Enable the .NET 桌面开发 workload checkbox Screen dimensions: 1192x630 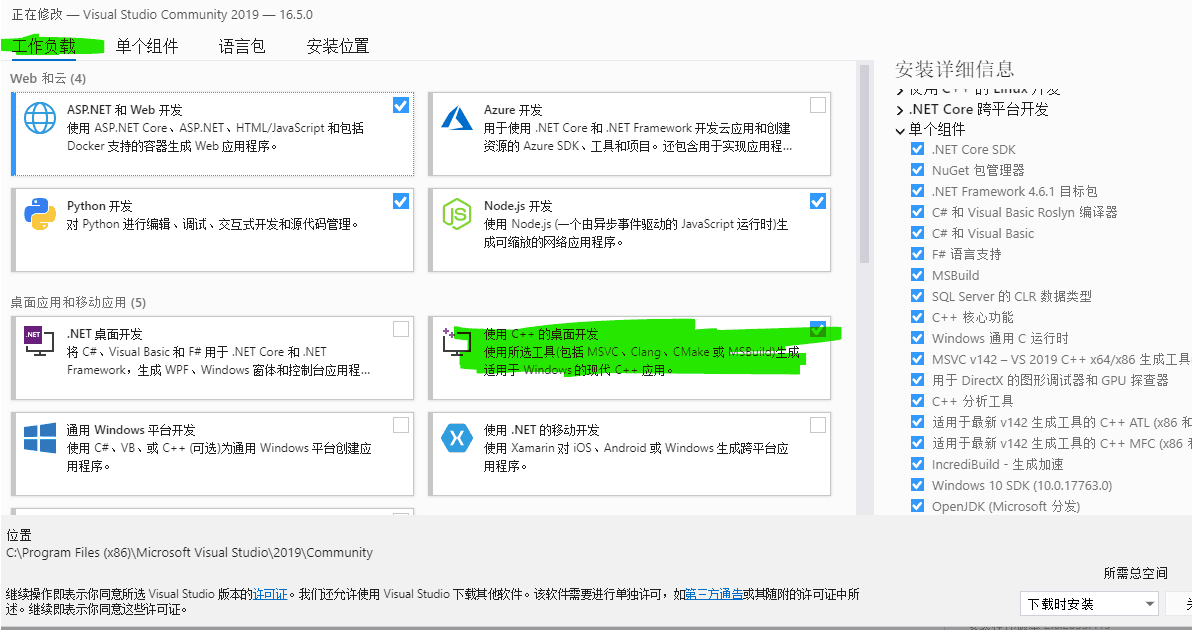click(401, 329)
